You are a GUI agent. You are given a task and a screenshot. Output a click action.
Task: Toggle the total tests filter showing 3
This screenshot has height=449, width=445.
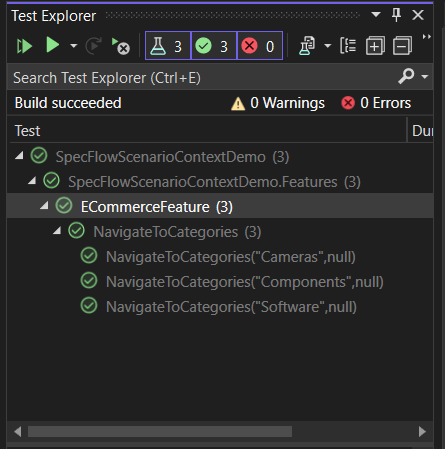tap(168, 46)
